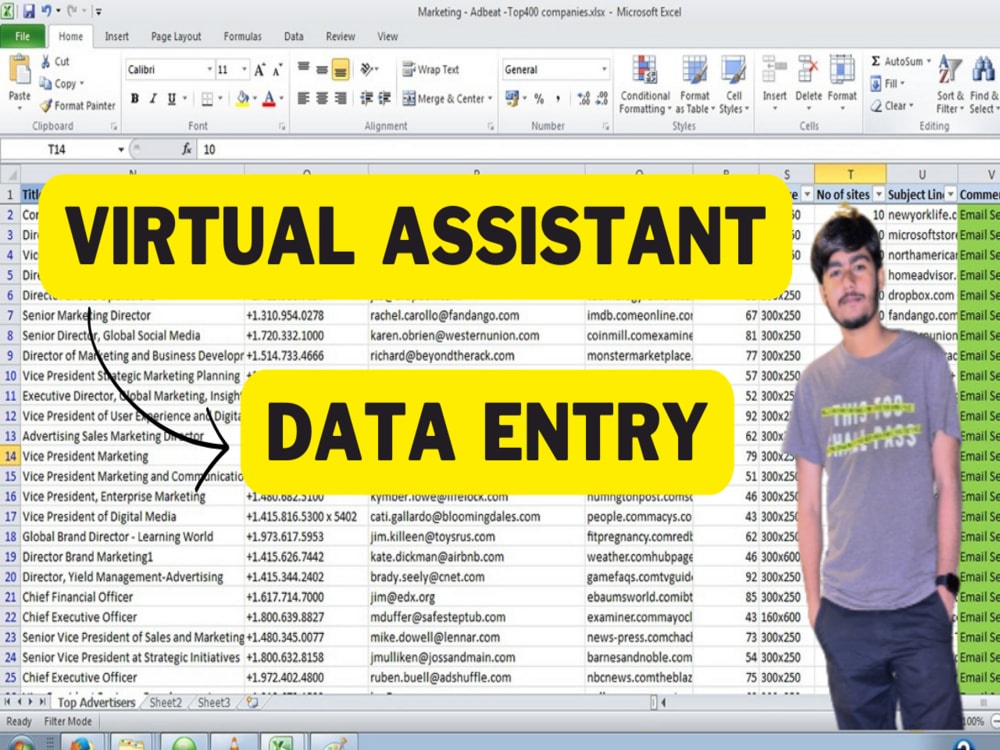Screen dimensions: 1000x750
Task: Select the Sheet2 worksheet tab
Action: pos(164,702)
